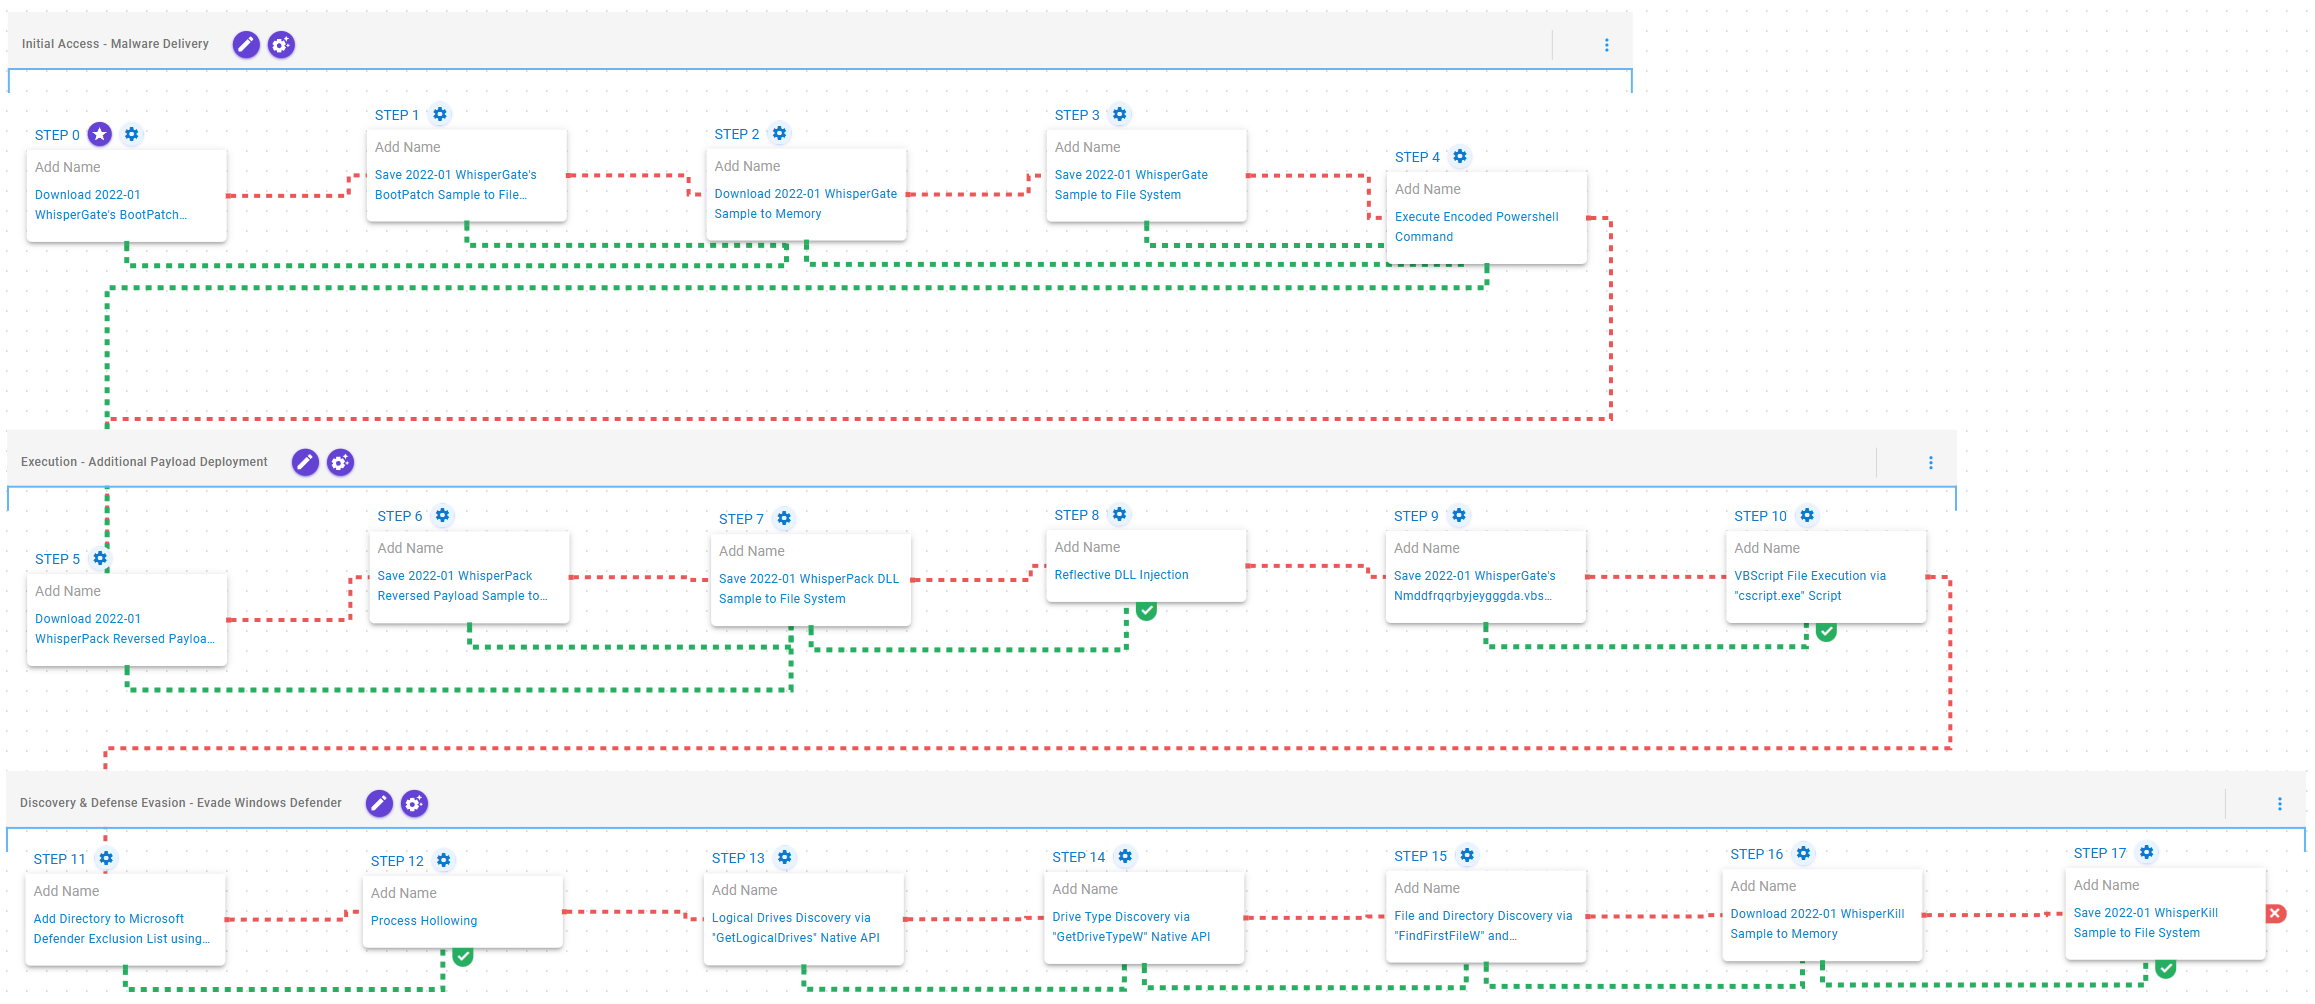Select the STEP 8 label
Screen dimensions: 2315x1004
coord(1076,515)
